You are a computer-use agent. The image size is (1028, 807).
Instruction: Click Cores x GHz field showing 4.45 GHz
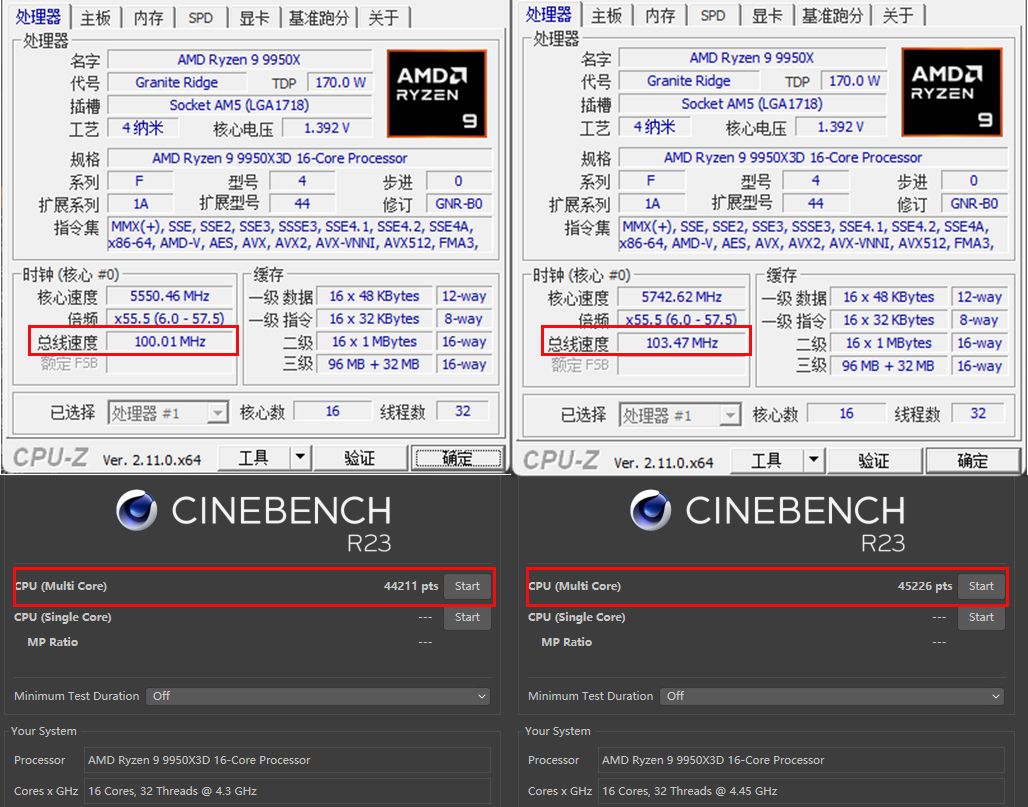pos(801,791)
